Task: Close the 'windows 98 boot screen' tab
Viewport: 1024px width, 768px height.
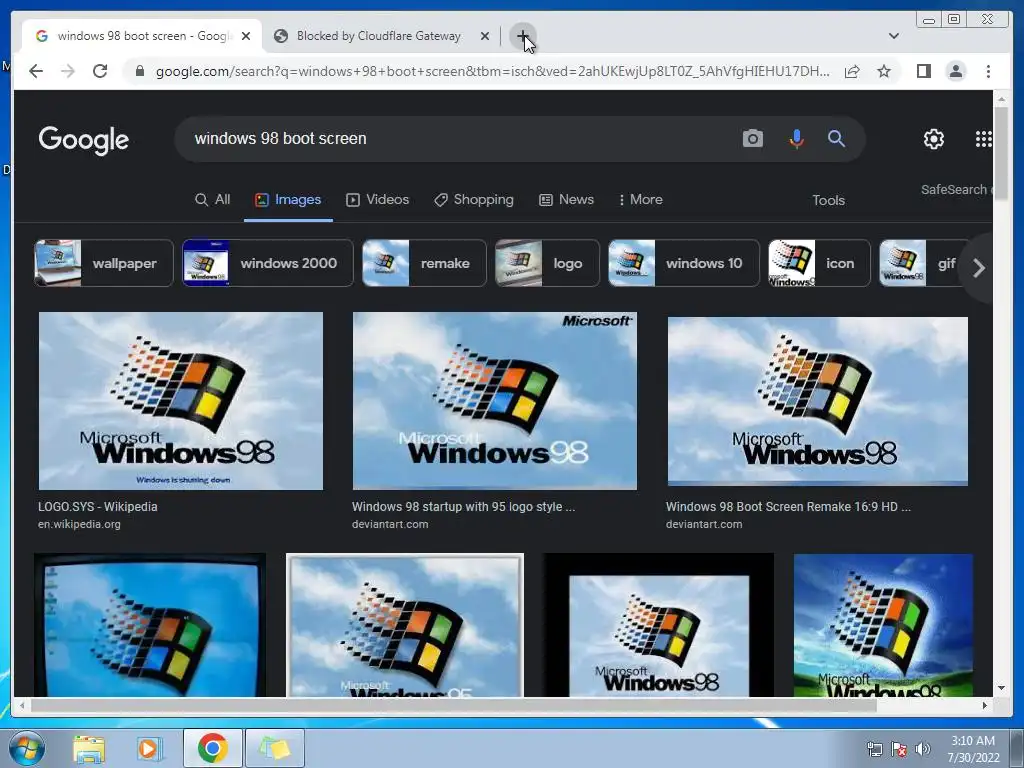Action: tap(246, 36)
